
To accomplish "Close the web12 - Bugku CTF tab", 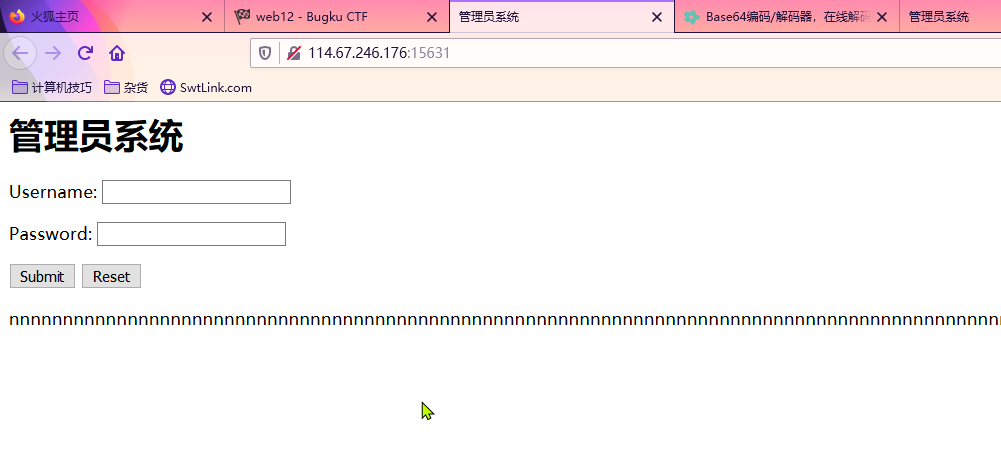I will tap(432, 17).
